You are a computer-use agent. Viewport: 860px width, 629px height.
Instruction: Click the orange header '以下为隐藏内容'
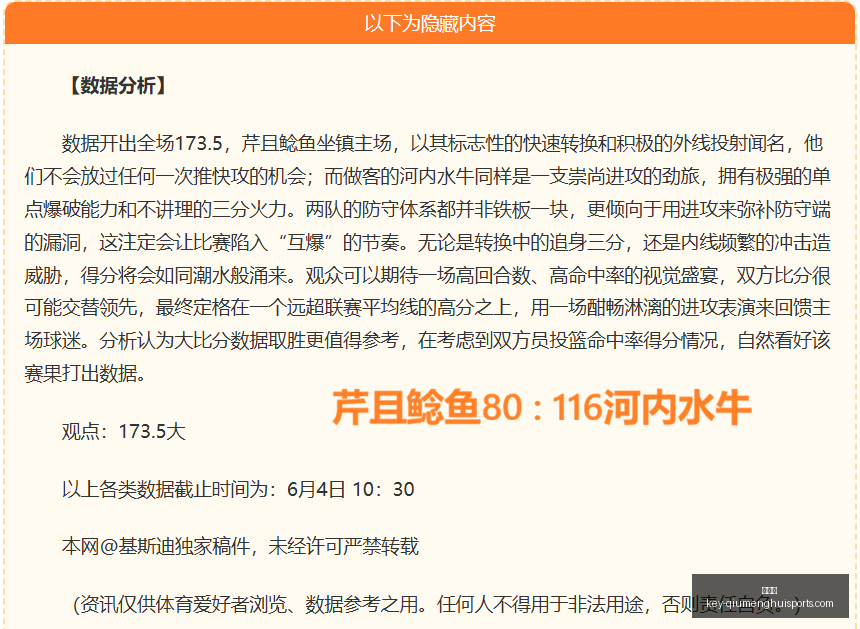[x=430, y=24]
